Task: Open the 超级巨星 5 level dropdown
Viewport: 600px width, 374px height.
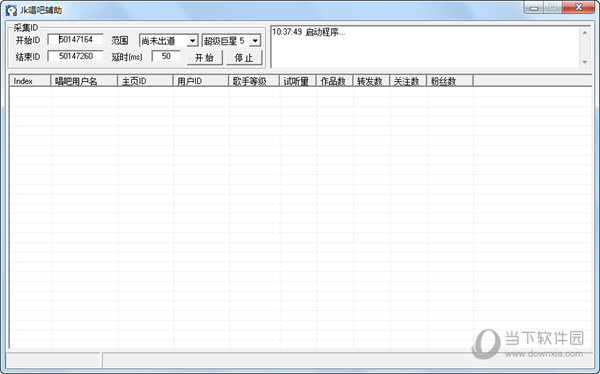Action: click(232, 41)
